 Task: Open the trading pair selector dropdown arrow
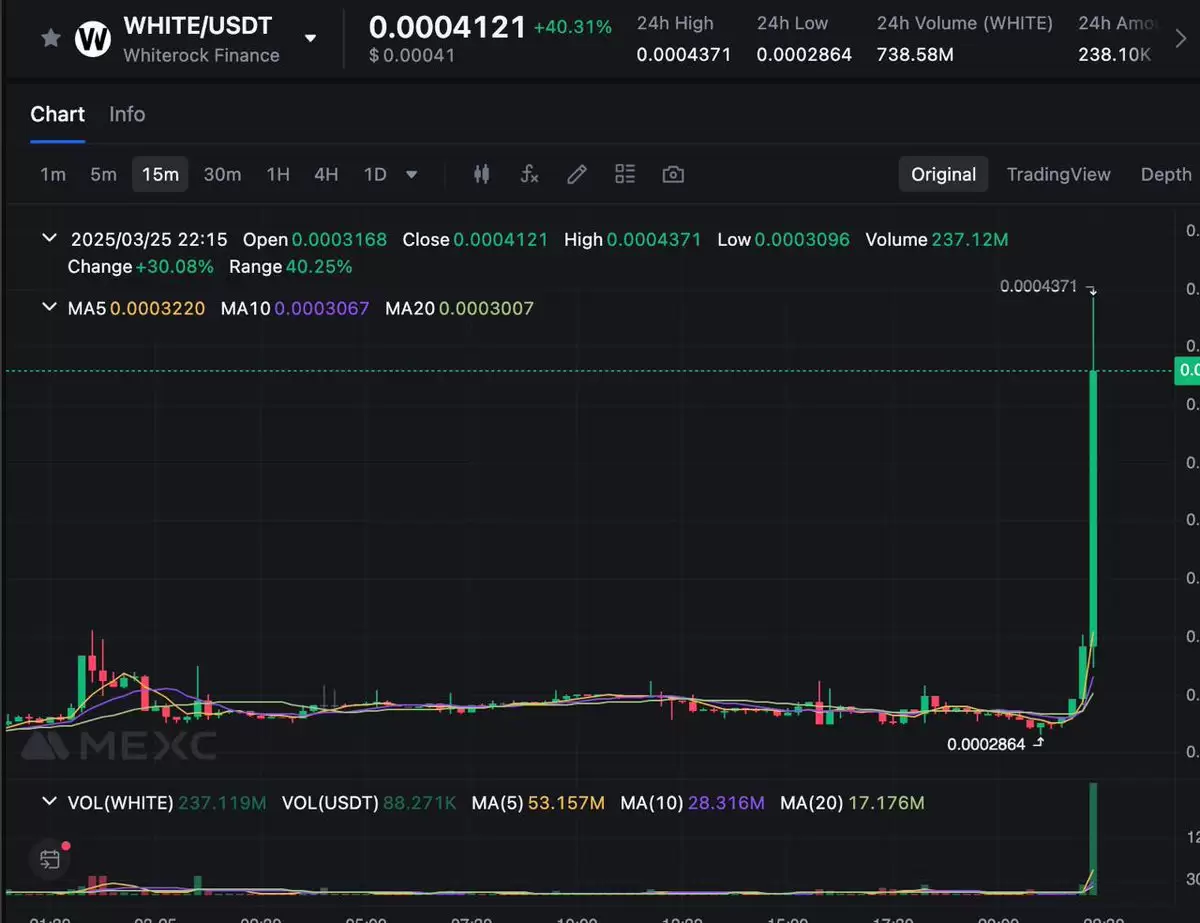pos(311,38)
